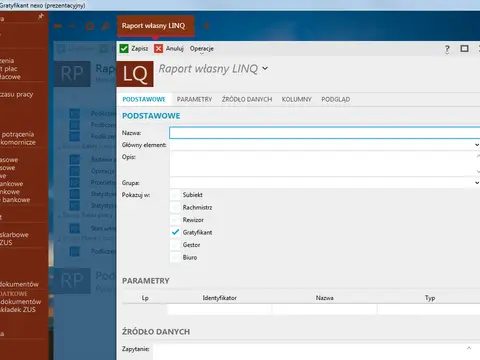Open help via the question mark icon
The height and width of the screenshot is (360, 480).
(x=447, y=49)
